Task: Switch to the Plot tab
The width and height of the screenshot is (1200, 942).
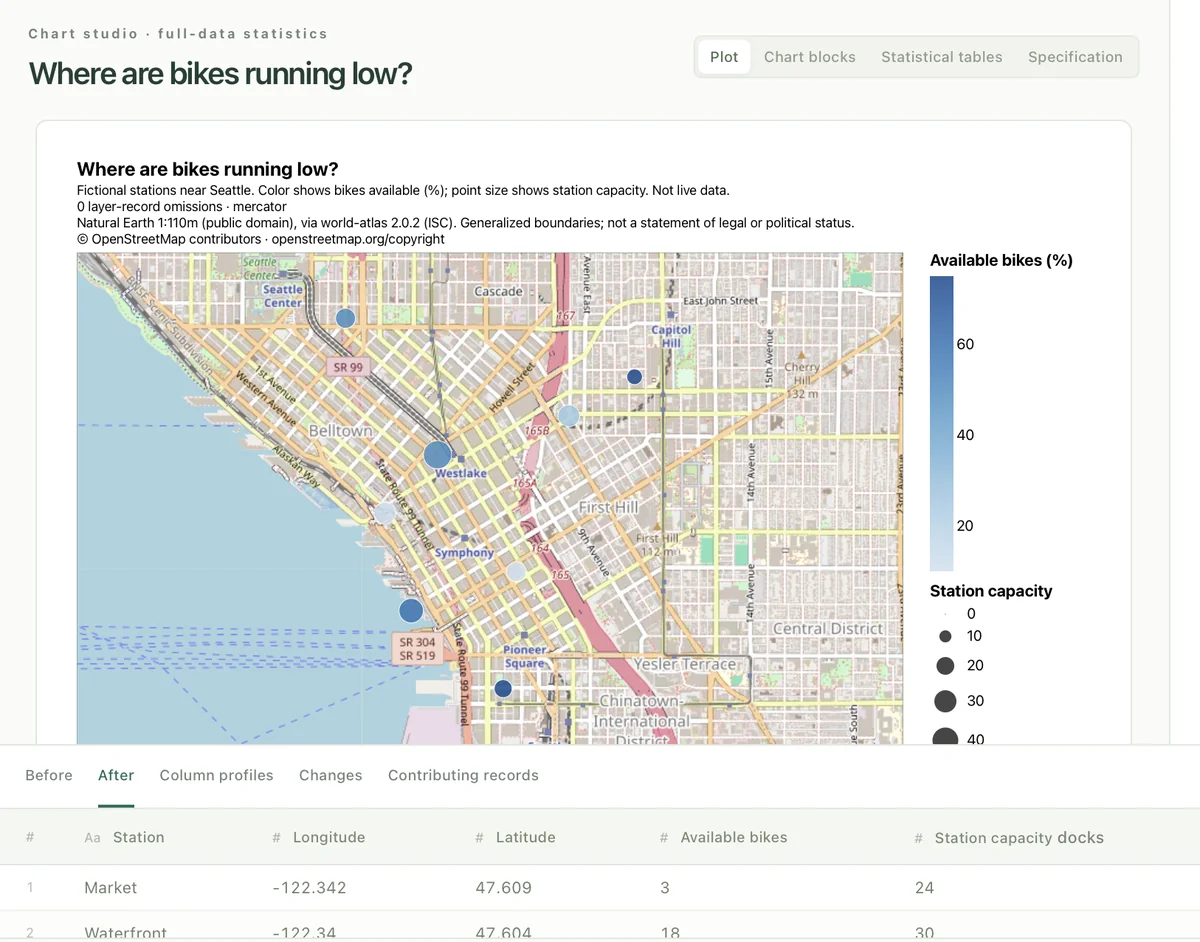Action: (x=724, y=57)
